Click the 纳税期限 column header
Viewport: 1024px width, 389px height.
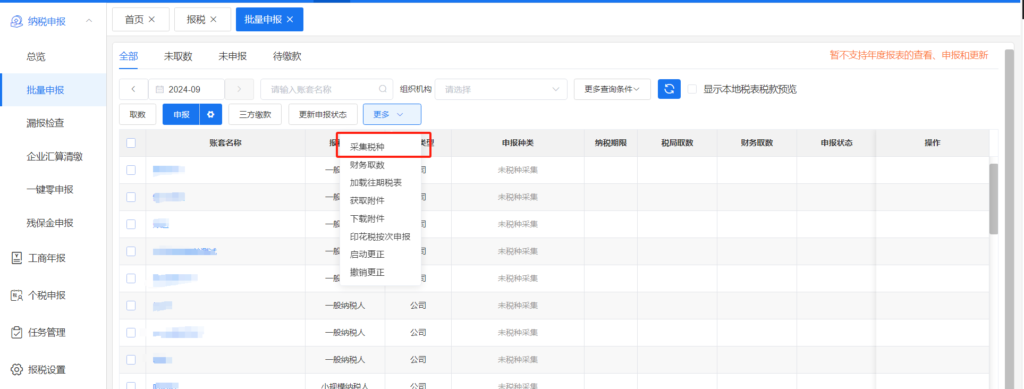point(611,143)
